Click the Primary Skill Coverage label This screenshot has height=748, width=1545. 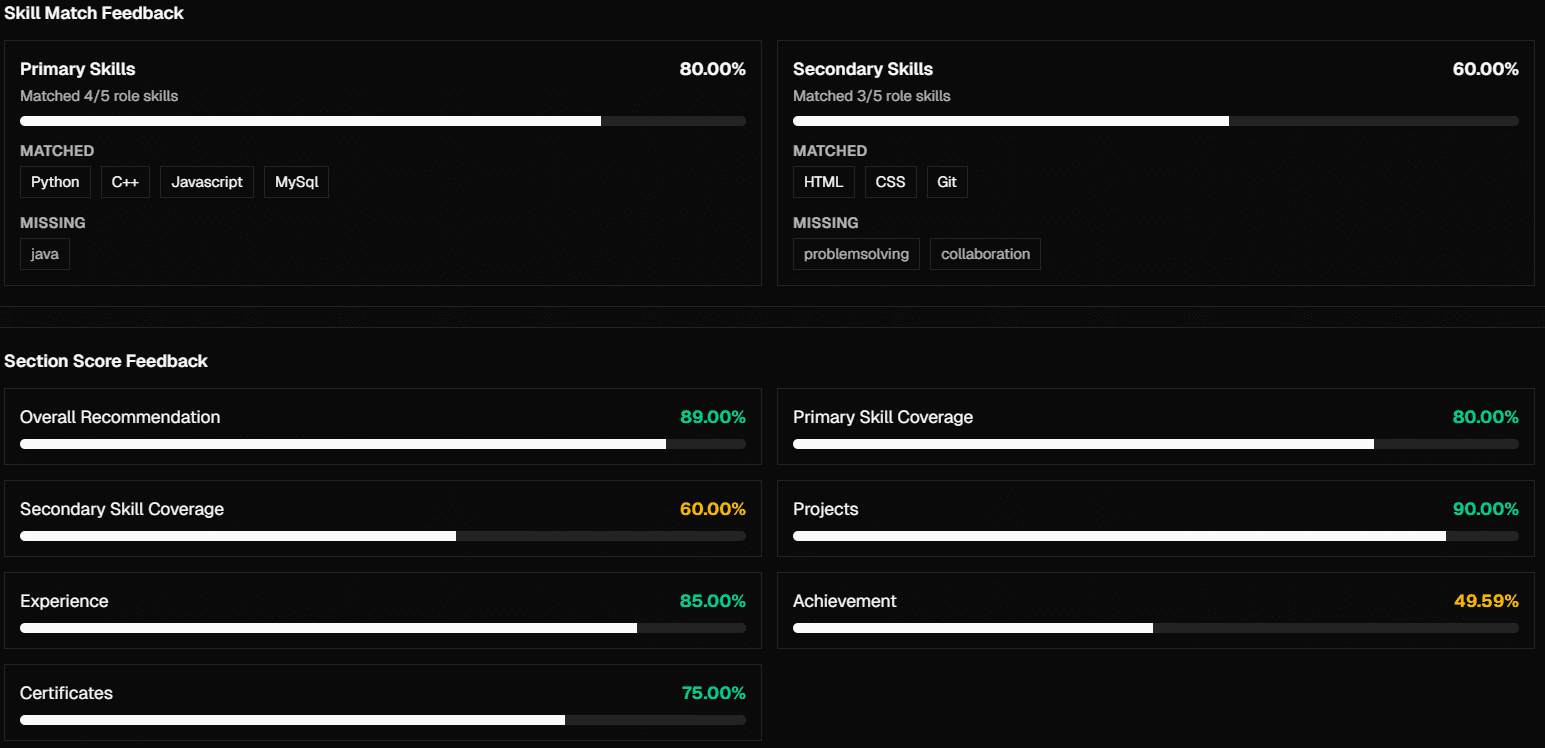[x=883, y=417]
